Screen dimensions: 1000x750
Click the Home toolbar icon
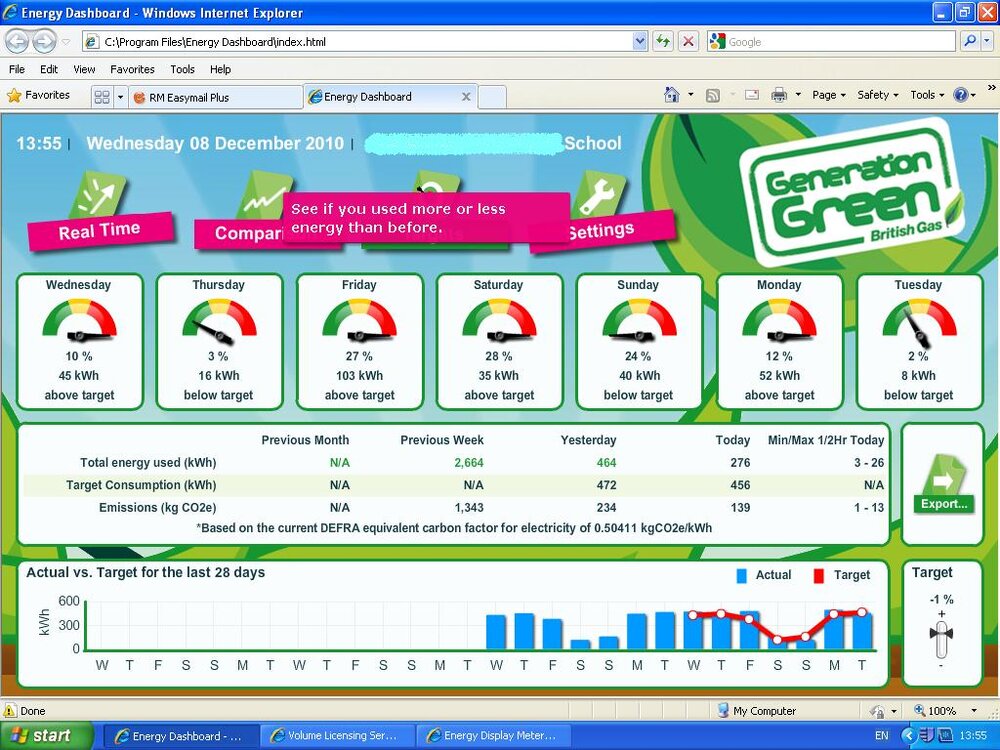point(672,95)
